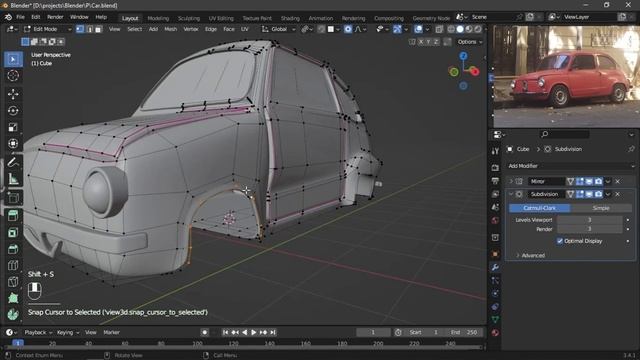Screen dimensions: 640x360
Task: Remove the Mirror modifier
Action: pos(618,181)
